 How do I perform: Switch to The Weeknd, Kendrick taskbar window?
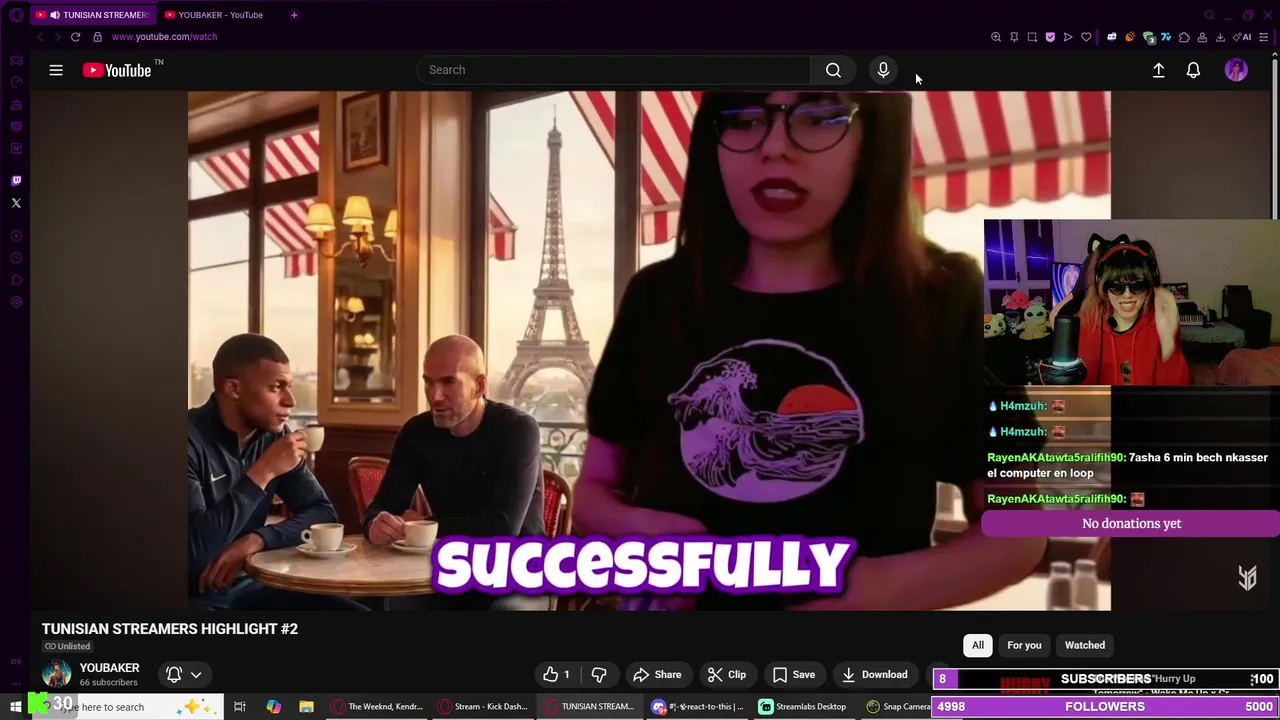378,707
